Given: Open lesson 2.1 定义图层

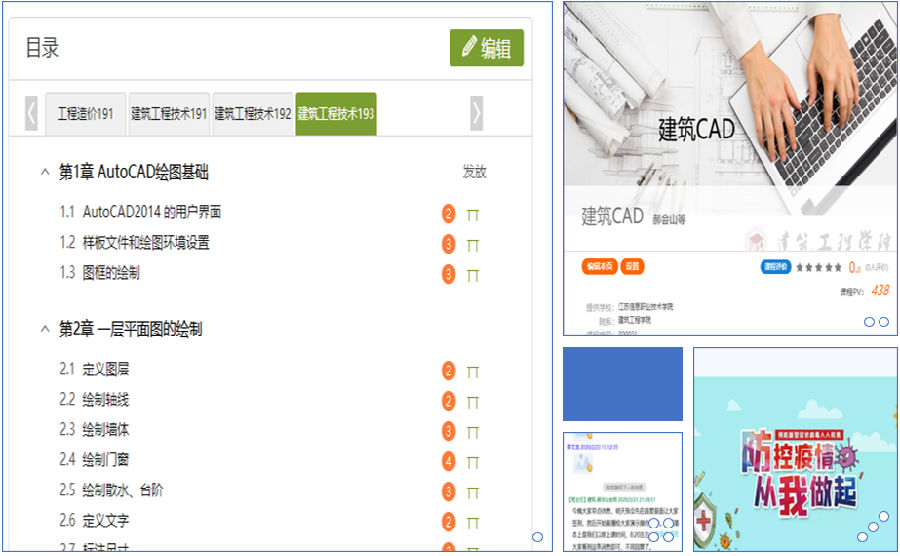Looking at the screenshot, I should 94,369.
